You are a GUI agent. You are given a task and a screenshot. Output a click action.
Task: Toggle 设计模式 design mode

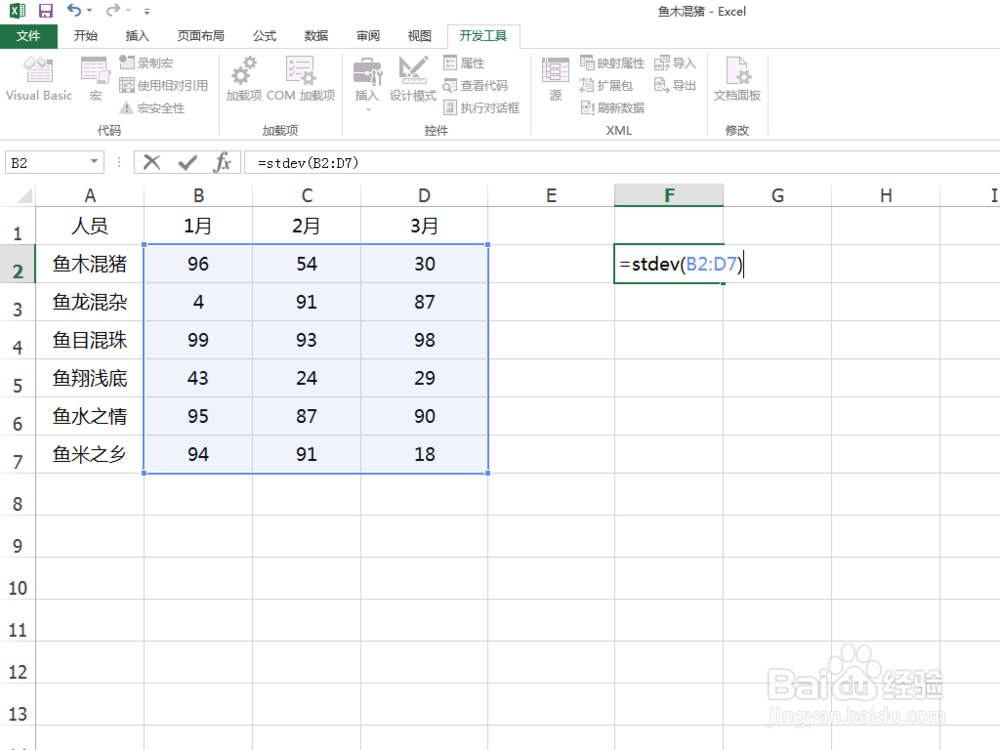point(413,78)
